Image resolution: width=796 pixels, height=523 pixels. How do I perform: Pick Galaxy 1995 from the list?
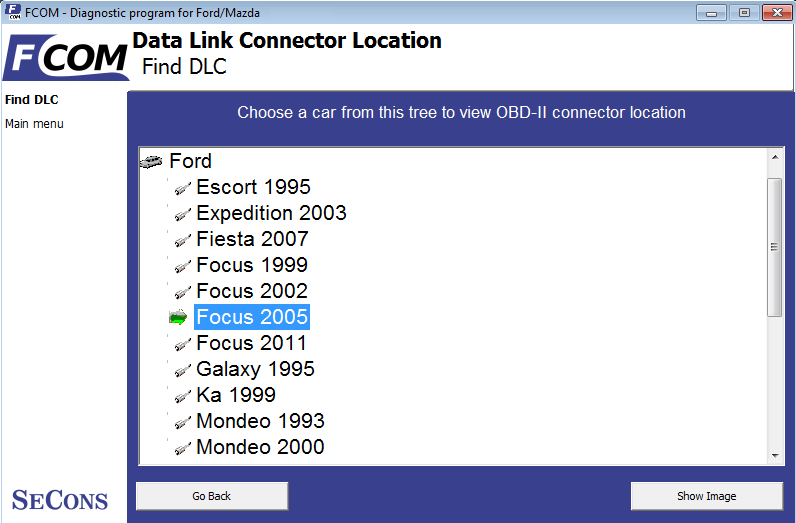coord(255,369)
